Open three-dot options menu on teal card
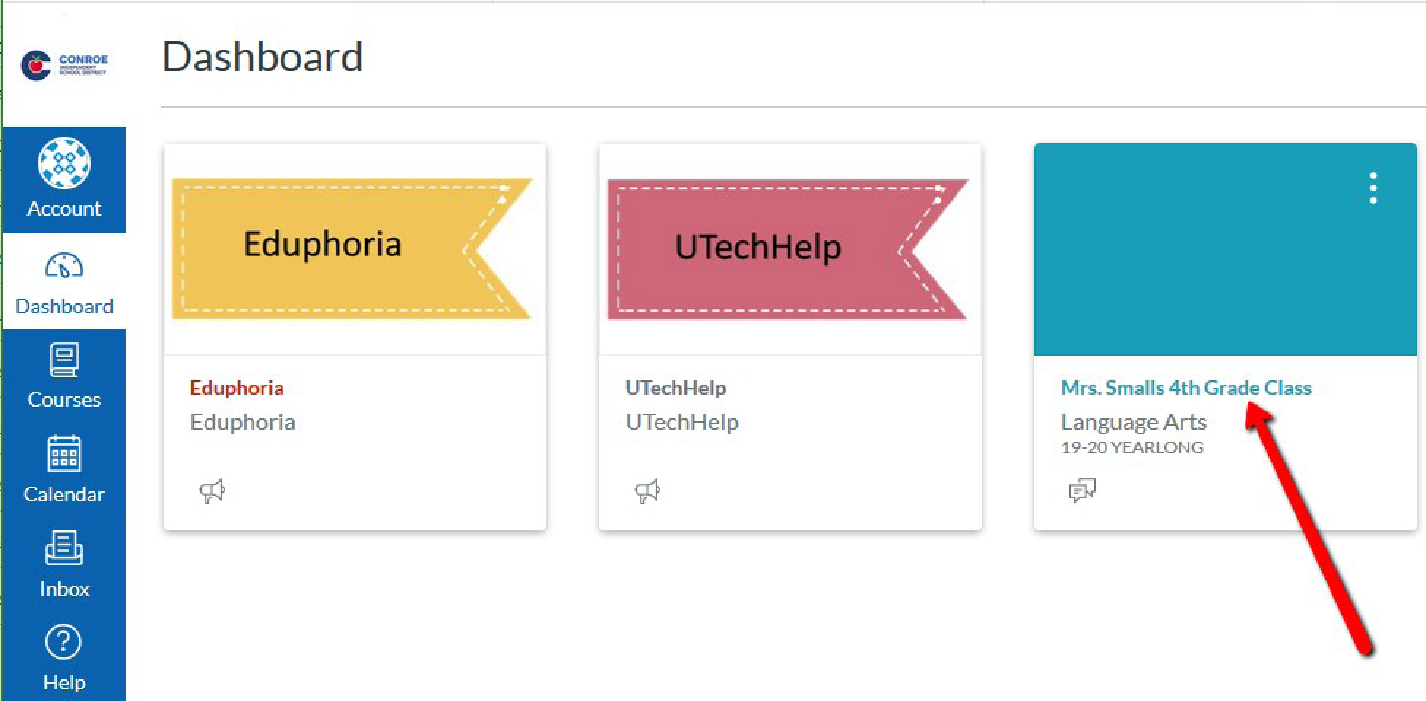The height and width of the screenshot is (701, 1426). (1373, 188)
